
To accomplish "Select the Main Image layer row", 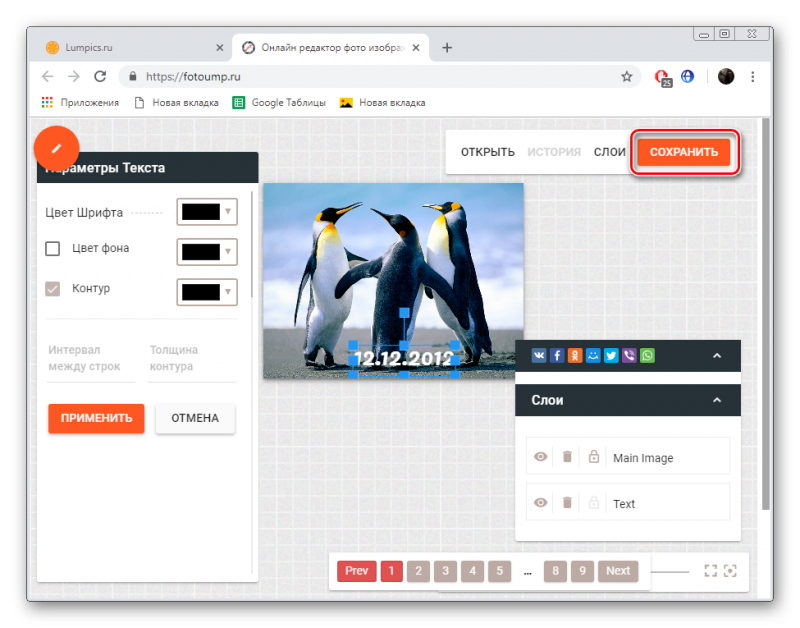I will point(628,457).
